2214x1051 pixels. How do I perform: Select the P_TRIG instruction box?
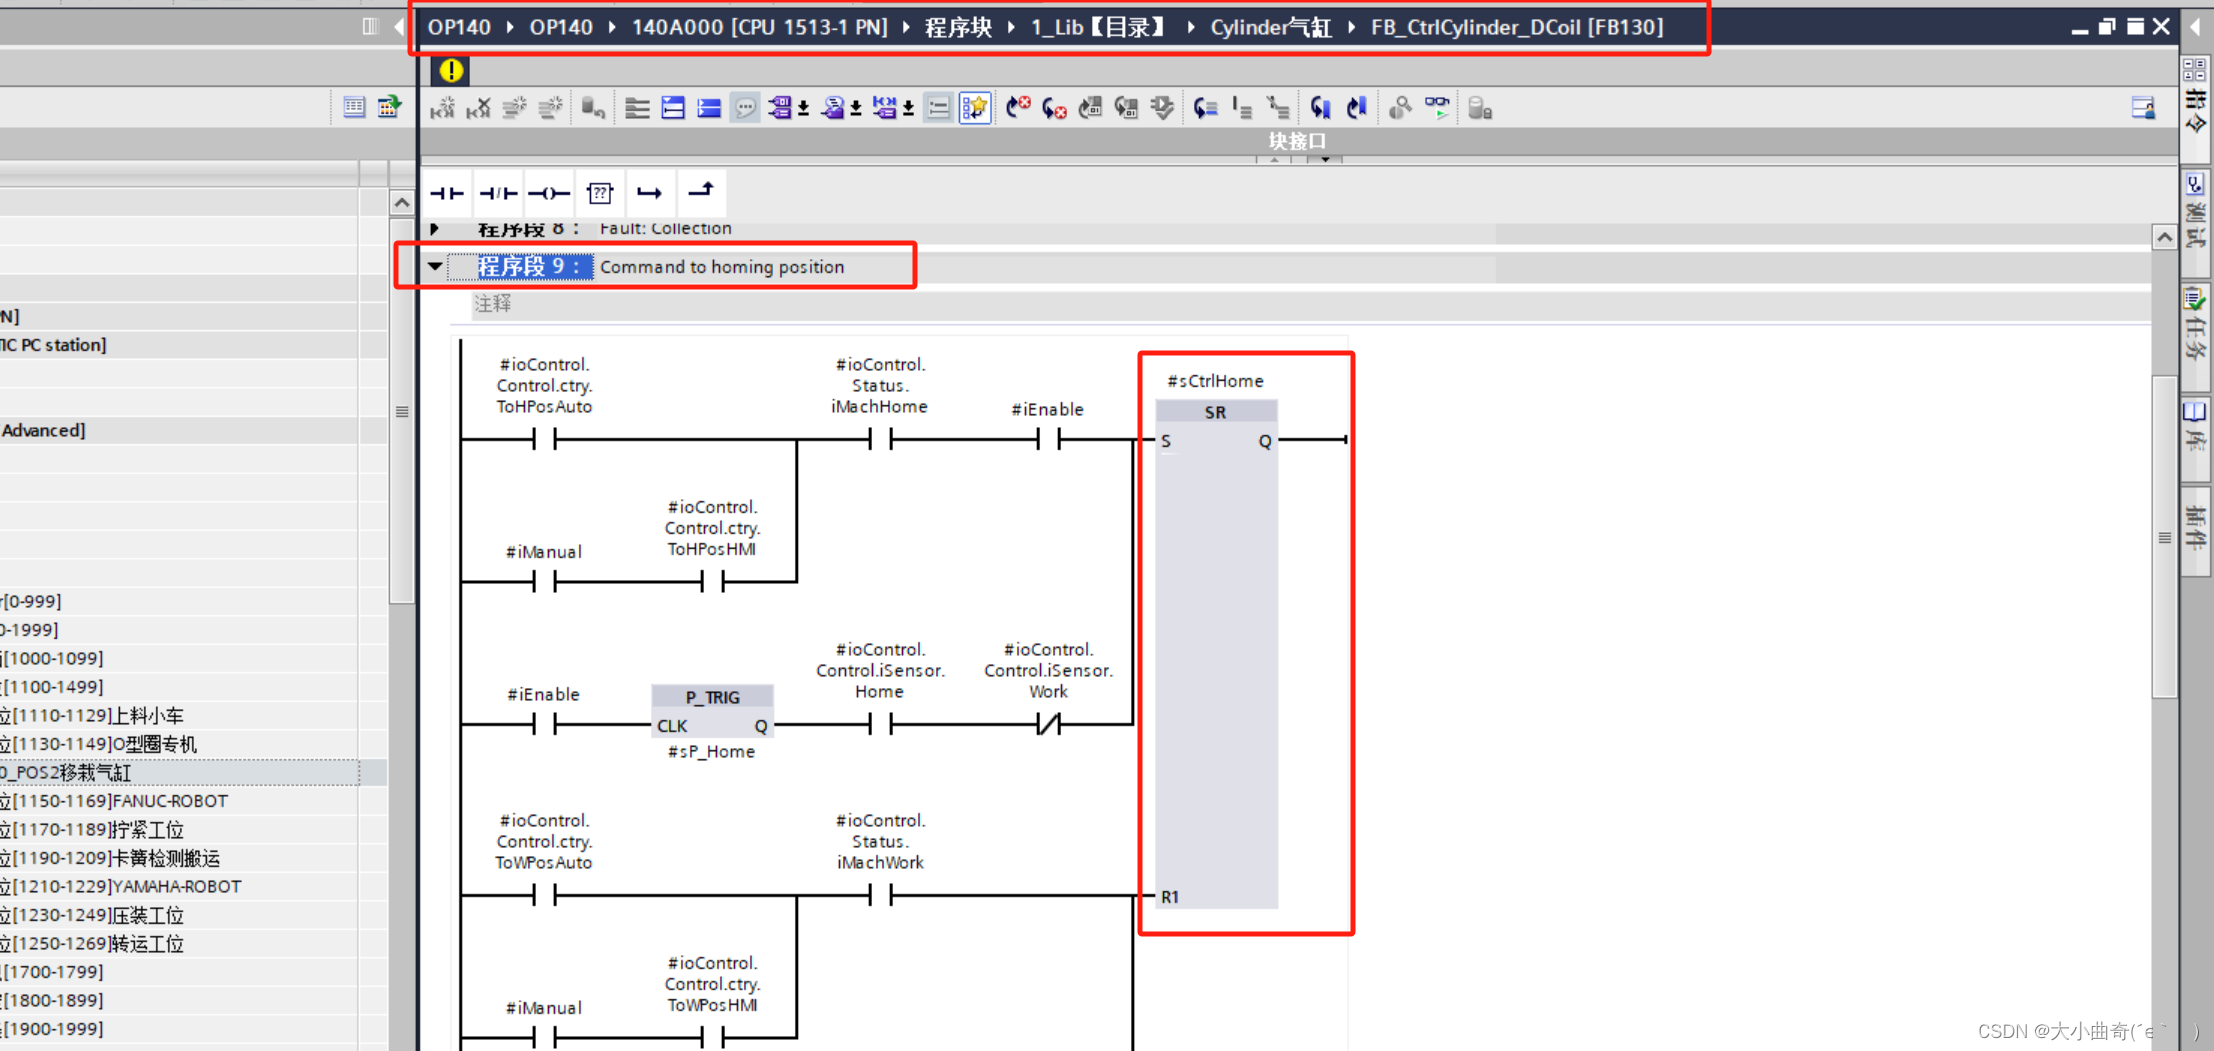712,712
